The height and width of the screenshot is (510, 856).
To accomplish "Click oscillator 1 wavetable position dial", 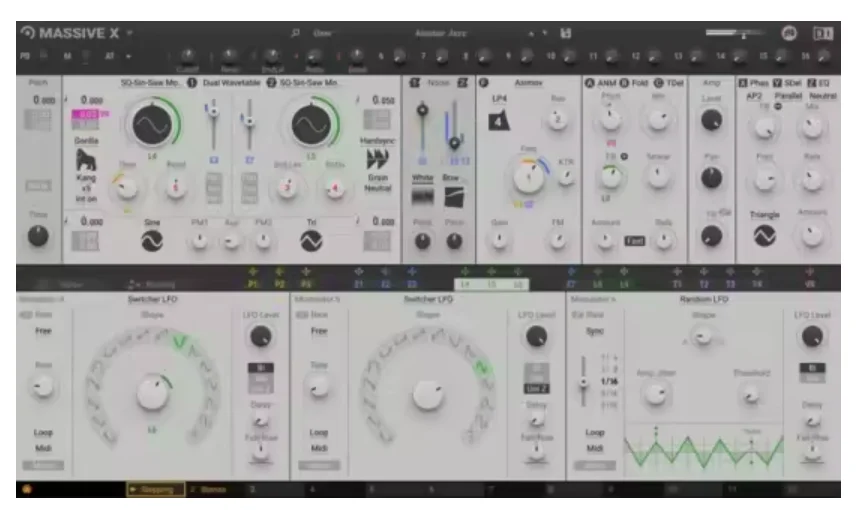I will (x=152, y=125).
